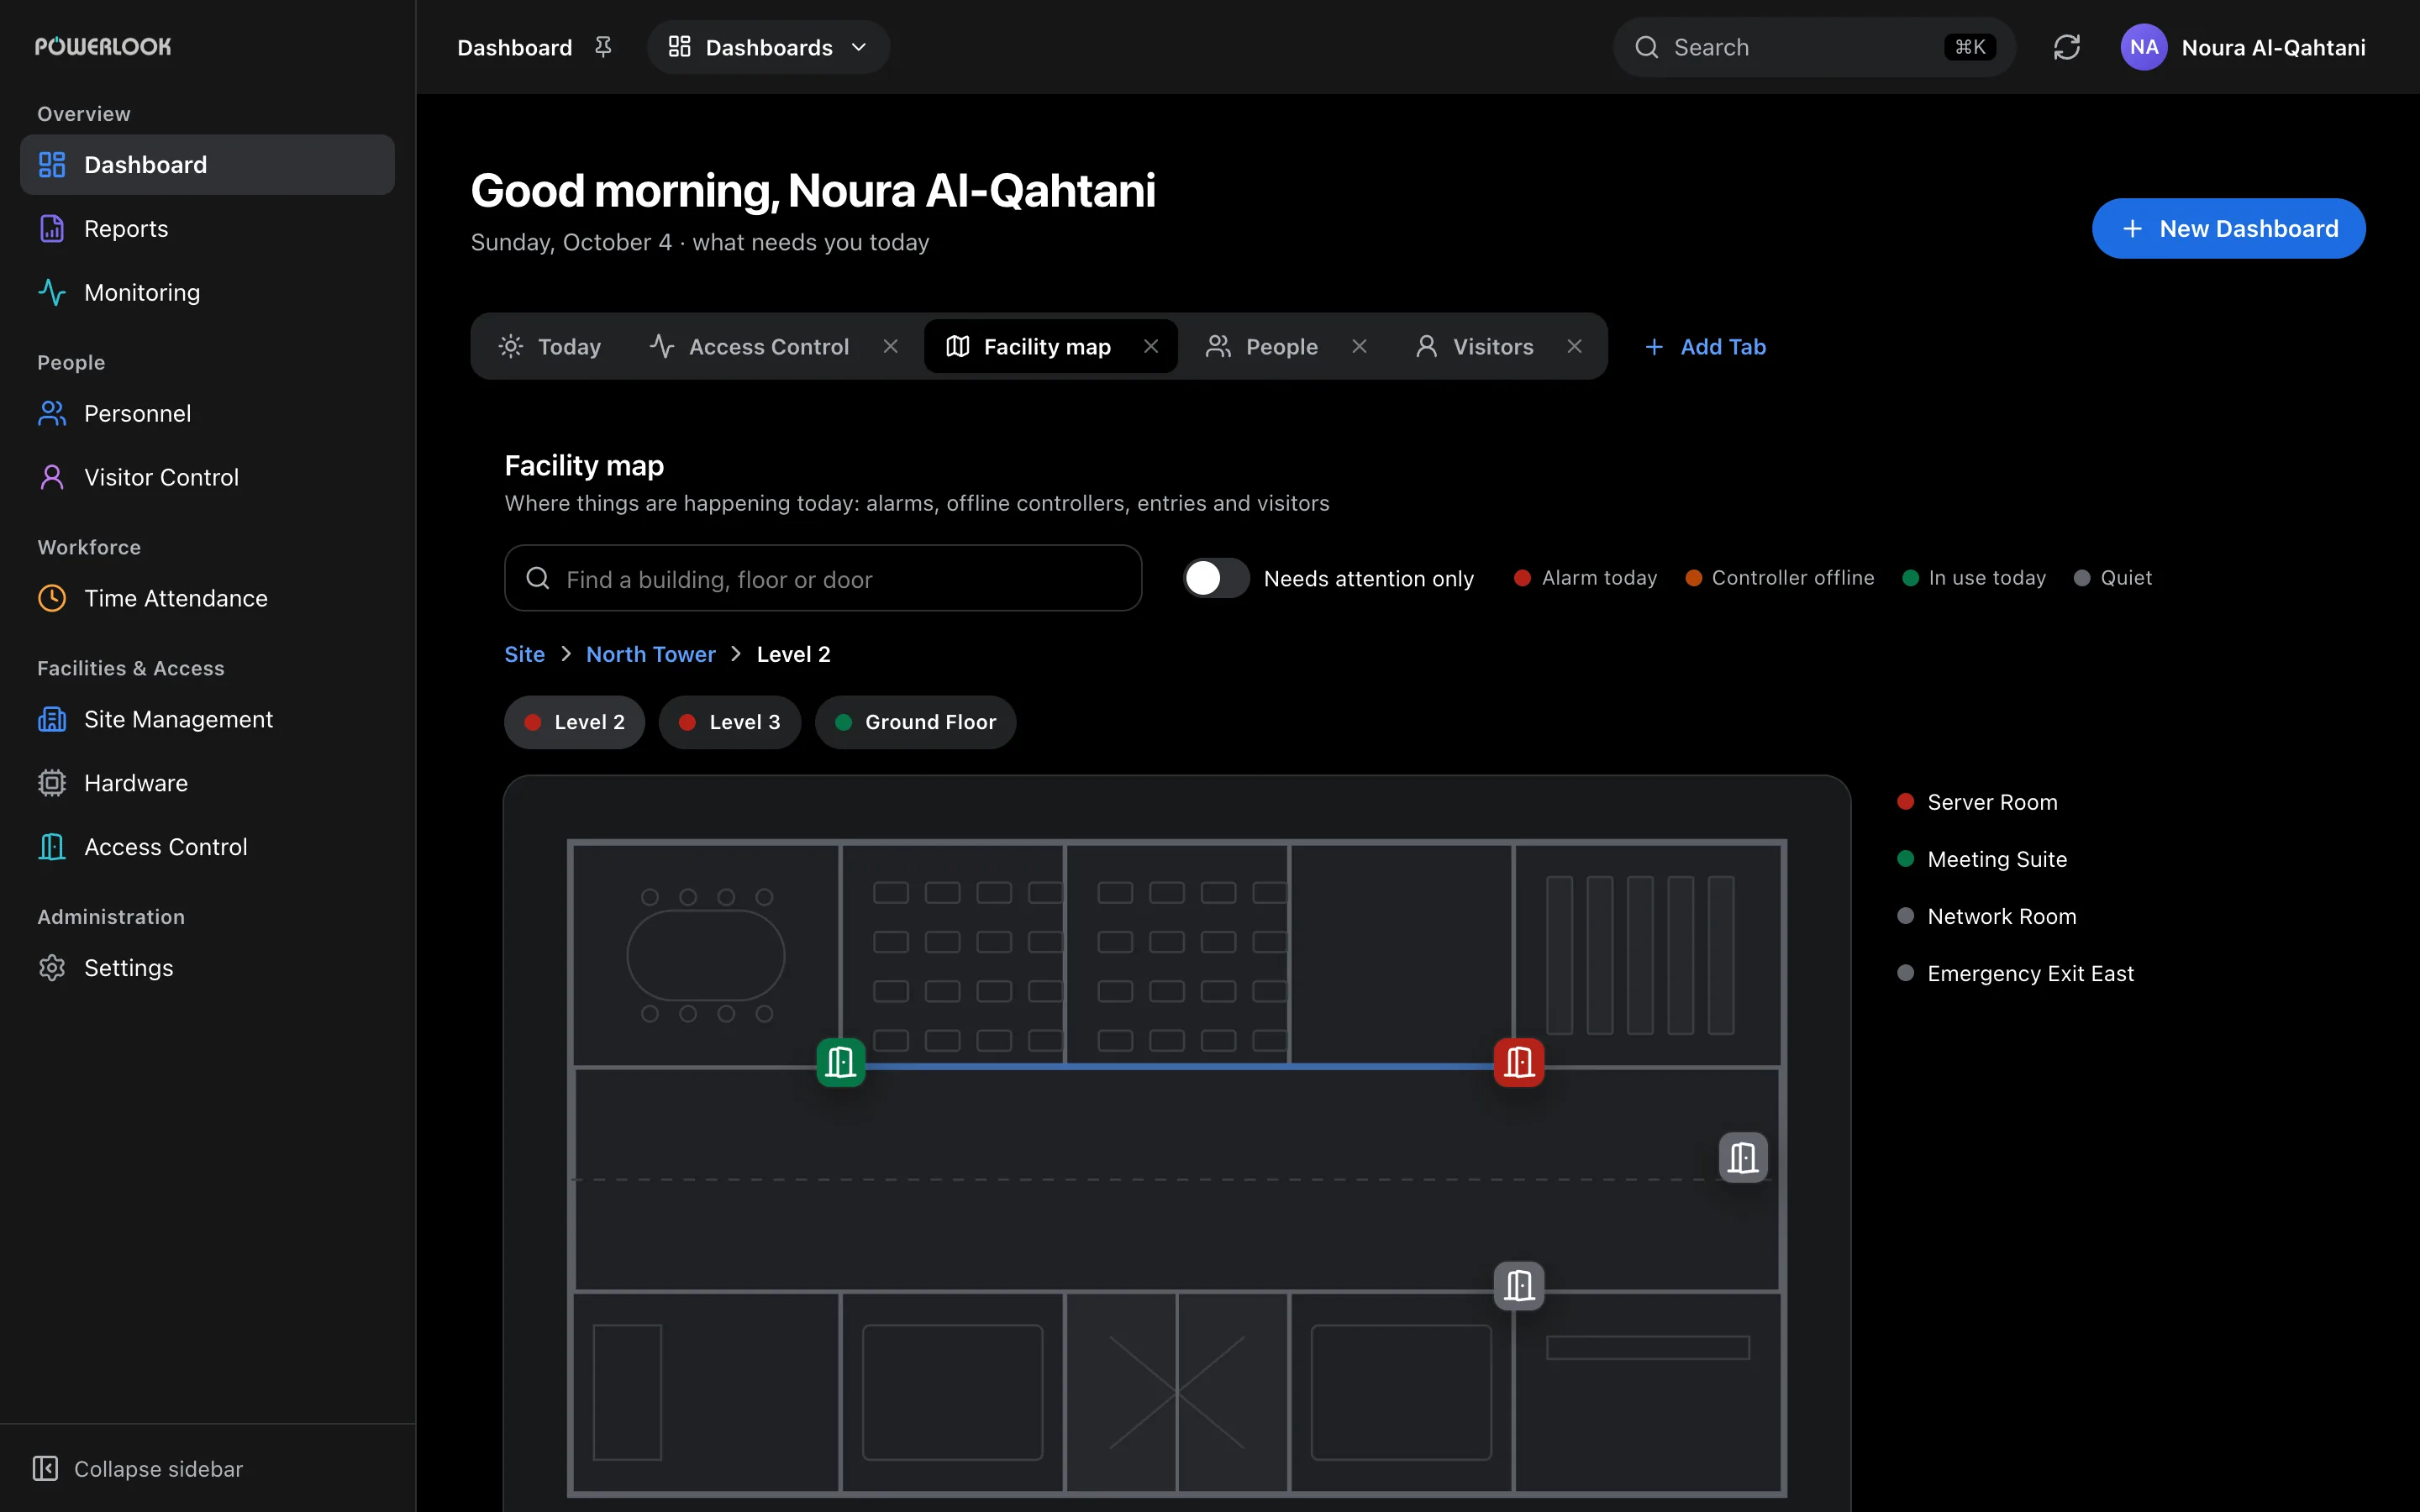The height and width of the screenshot is (1512, 2420).
Task: Click the Access Control door icon in sidebar
Action: coord(52,847)
